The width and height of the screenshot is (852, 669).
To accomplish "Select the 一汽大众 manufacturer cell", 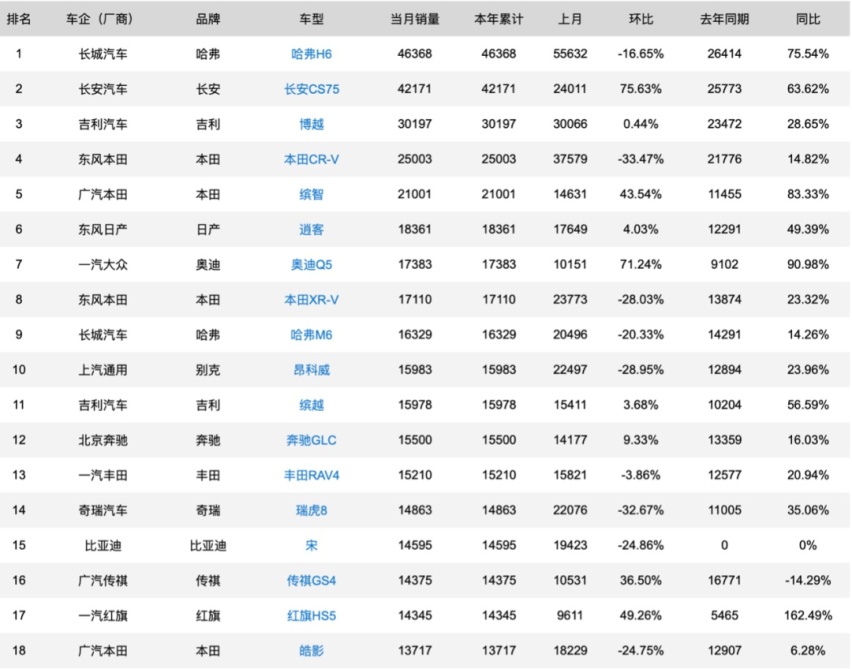I will [103, 265].
